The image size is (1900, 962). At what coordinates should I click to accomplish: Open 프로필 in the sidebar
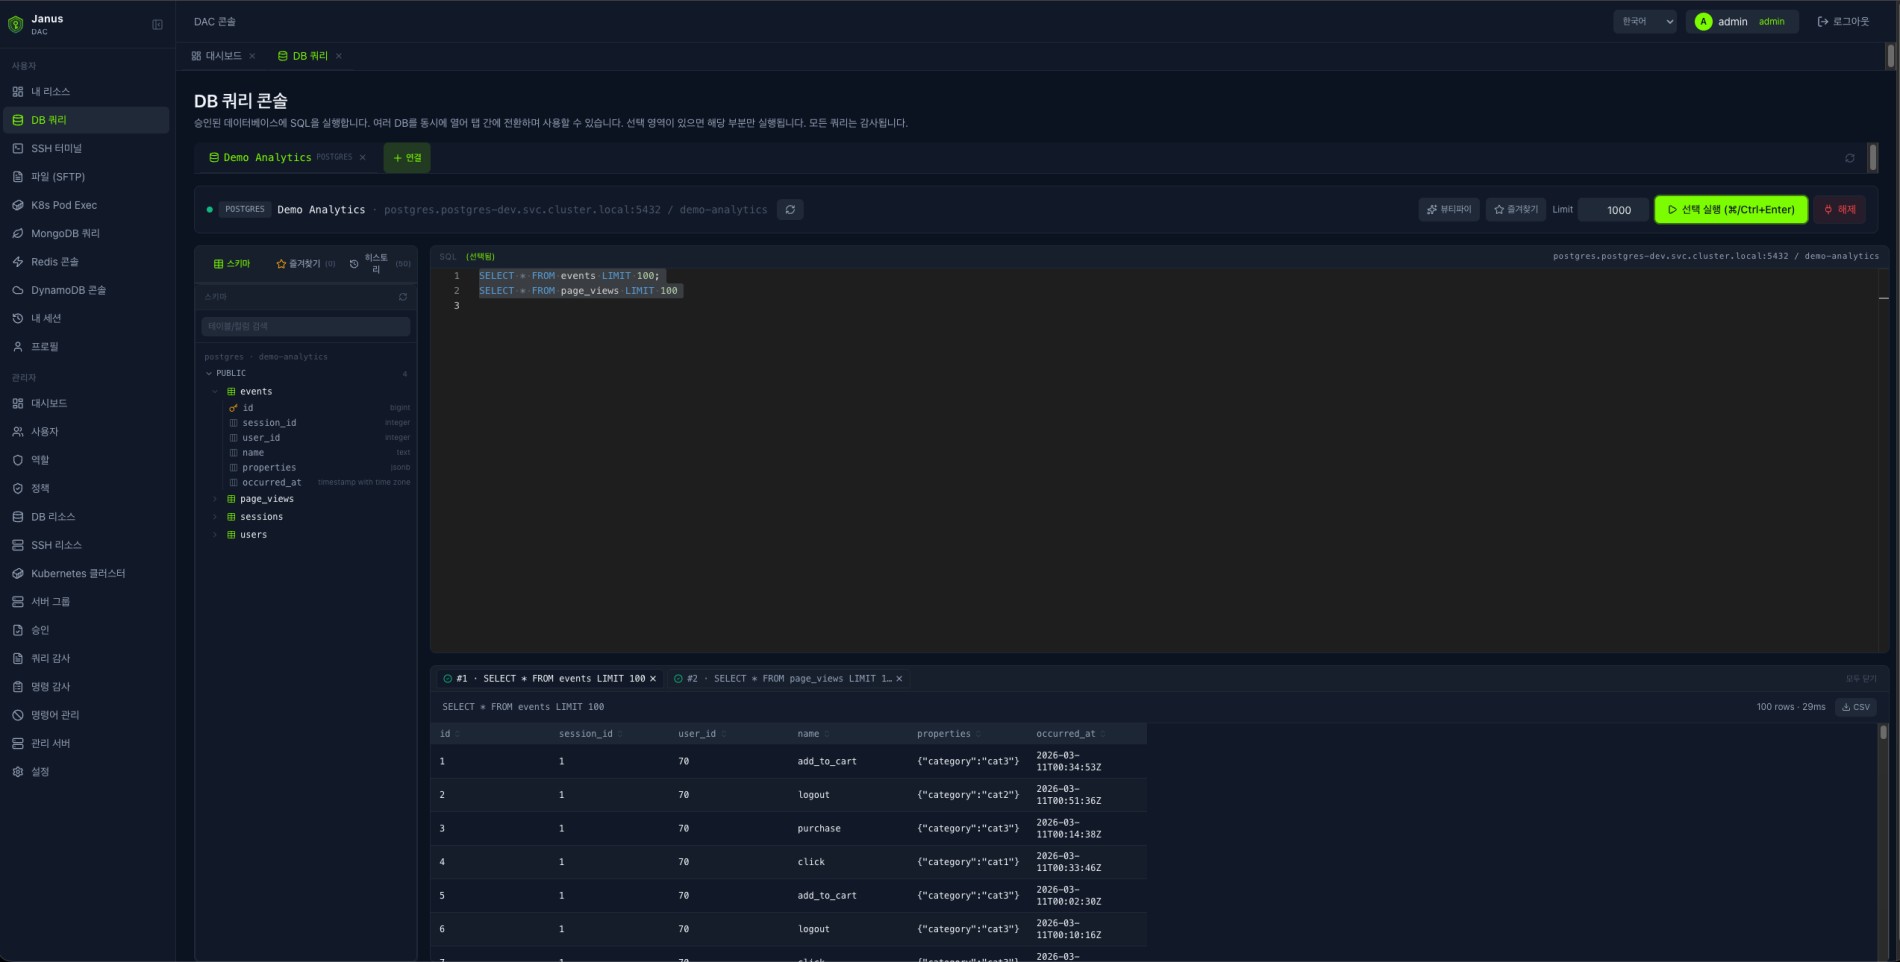(x=86, y=346)
